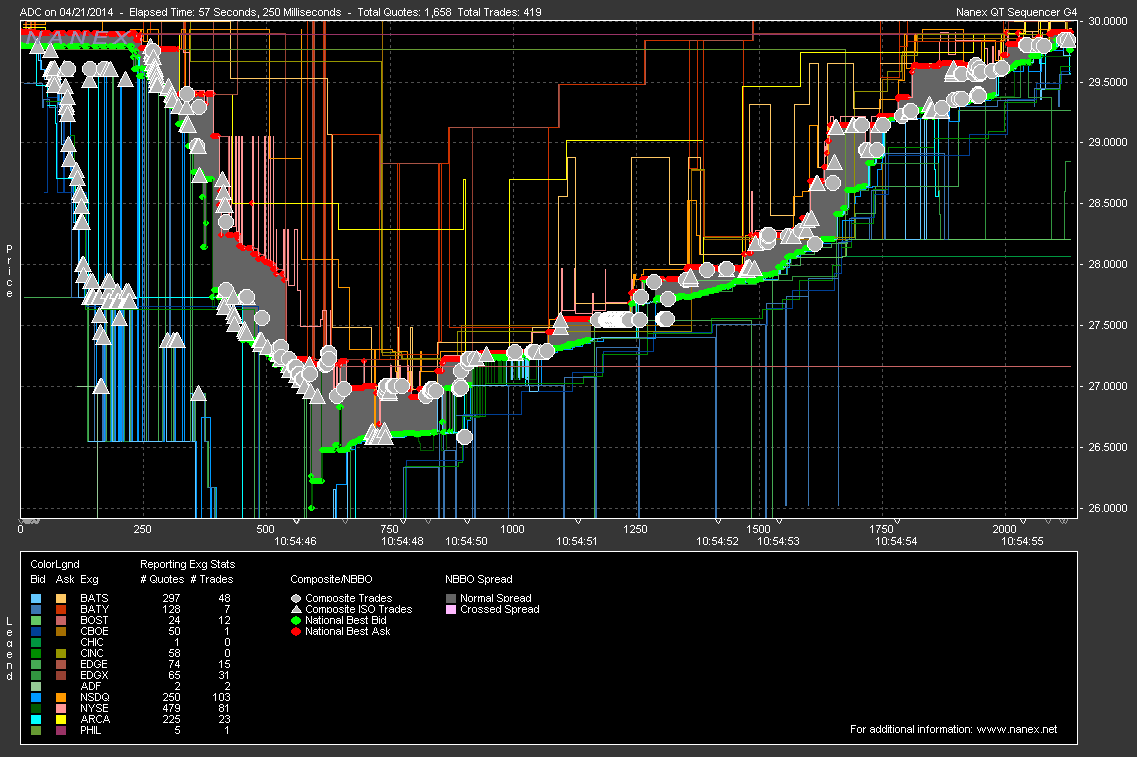Click the 'ColorLgnd' heading
This screenshot has width=1137, height=757.
coord(55,564)
